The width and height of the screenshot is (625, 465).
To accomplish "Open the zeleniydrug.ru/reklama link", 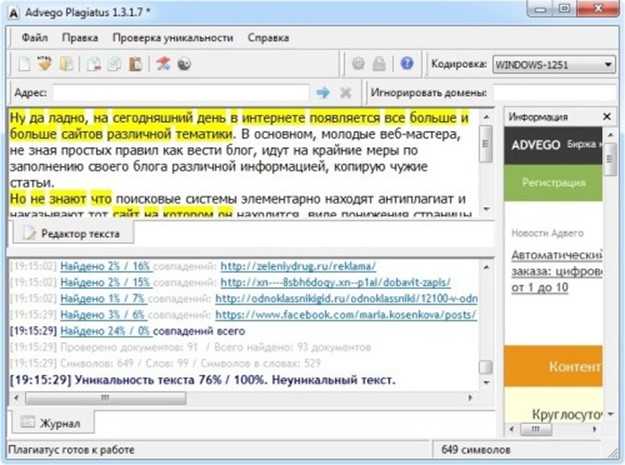I will click(x=298, y=266).
